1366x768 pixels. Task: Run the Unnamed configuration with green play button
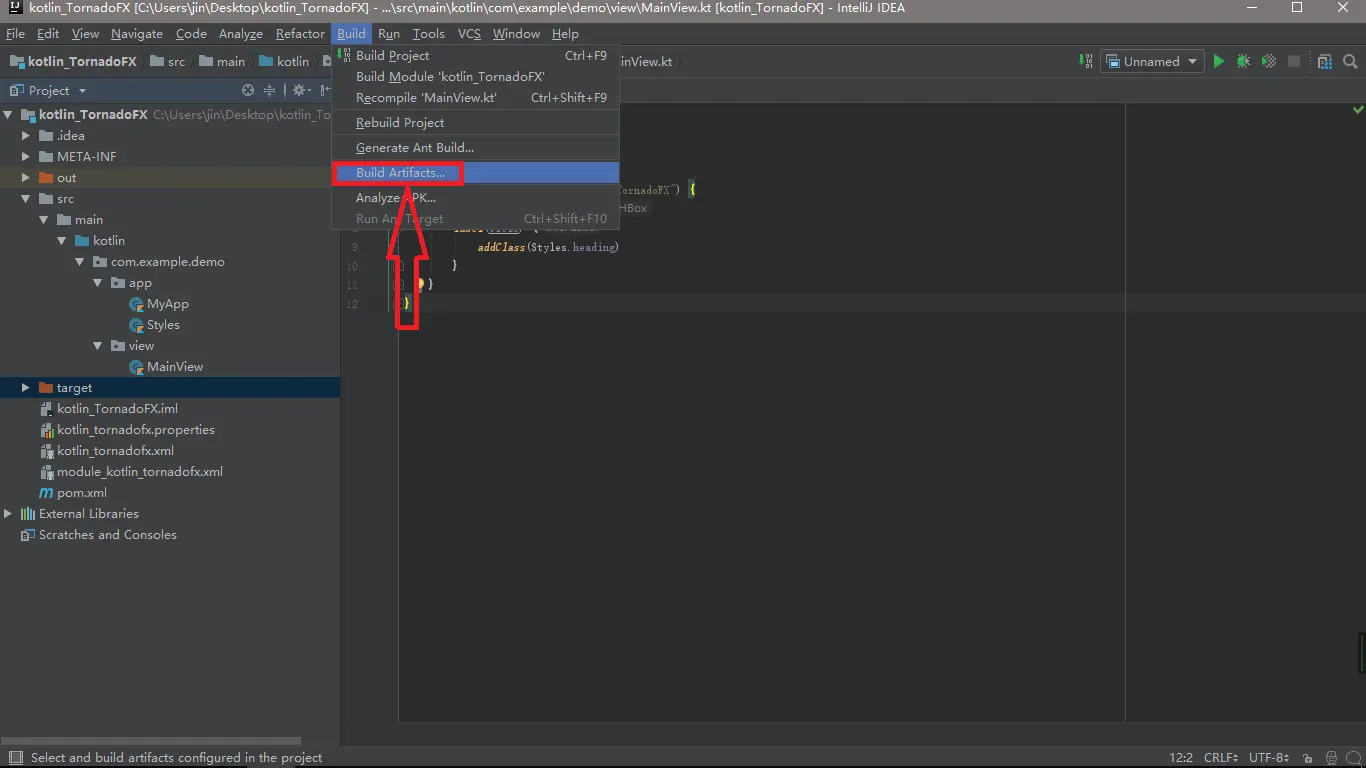(x=1218, y=61)
